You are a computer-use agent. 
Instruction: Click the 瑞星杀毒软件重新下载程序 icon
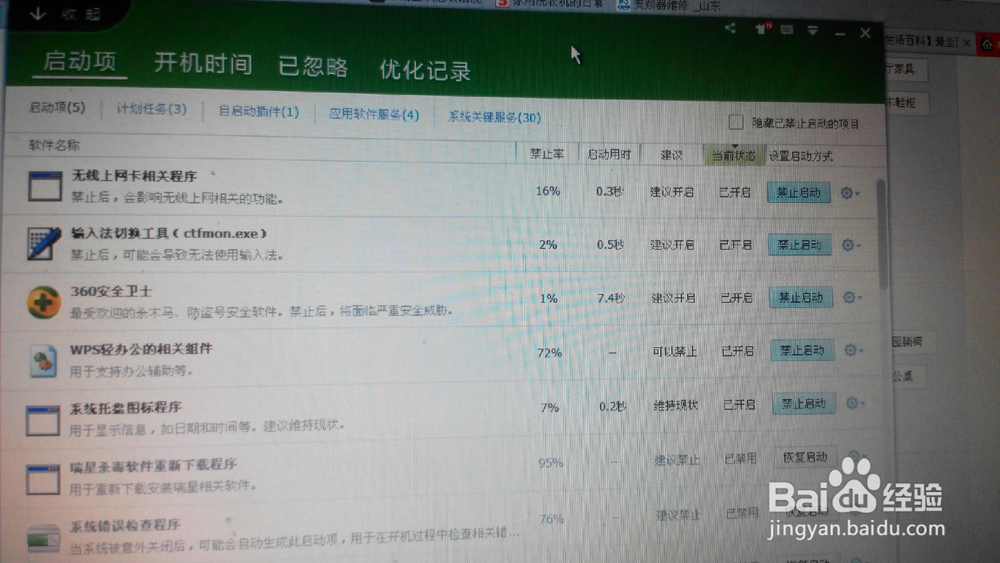(x=43, y=479)
